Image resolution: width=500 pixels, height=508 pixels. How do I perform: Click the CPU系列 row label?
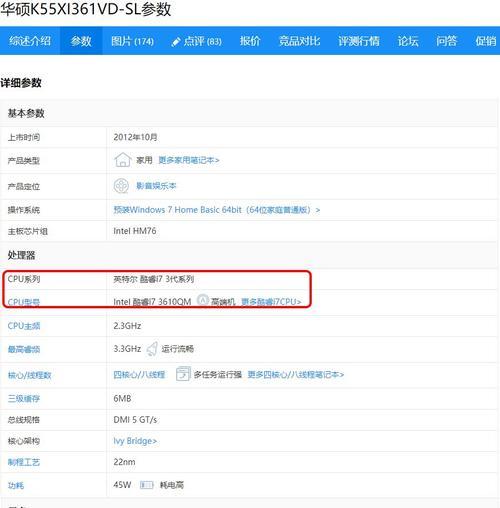click(24, 279)
